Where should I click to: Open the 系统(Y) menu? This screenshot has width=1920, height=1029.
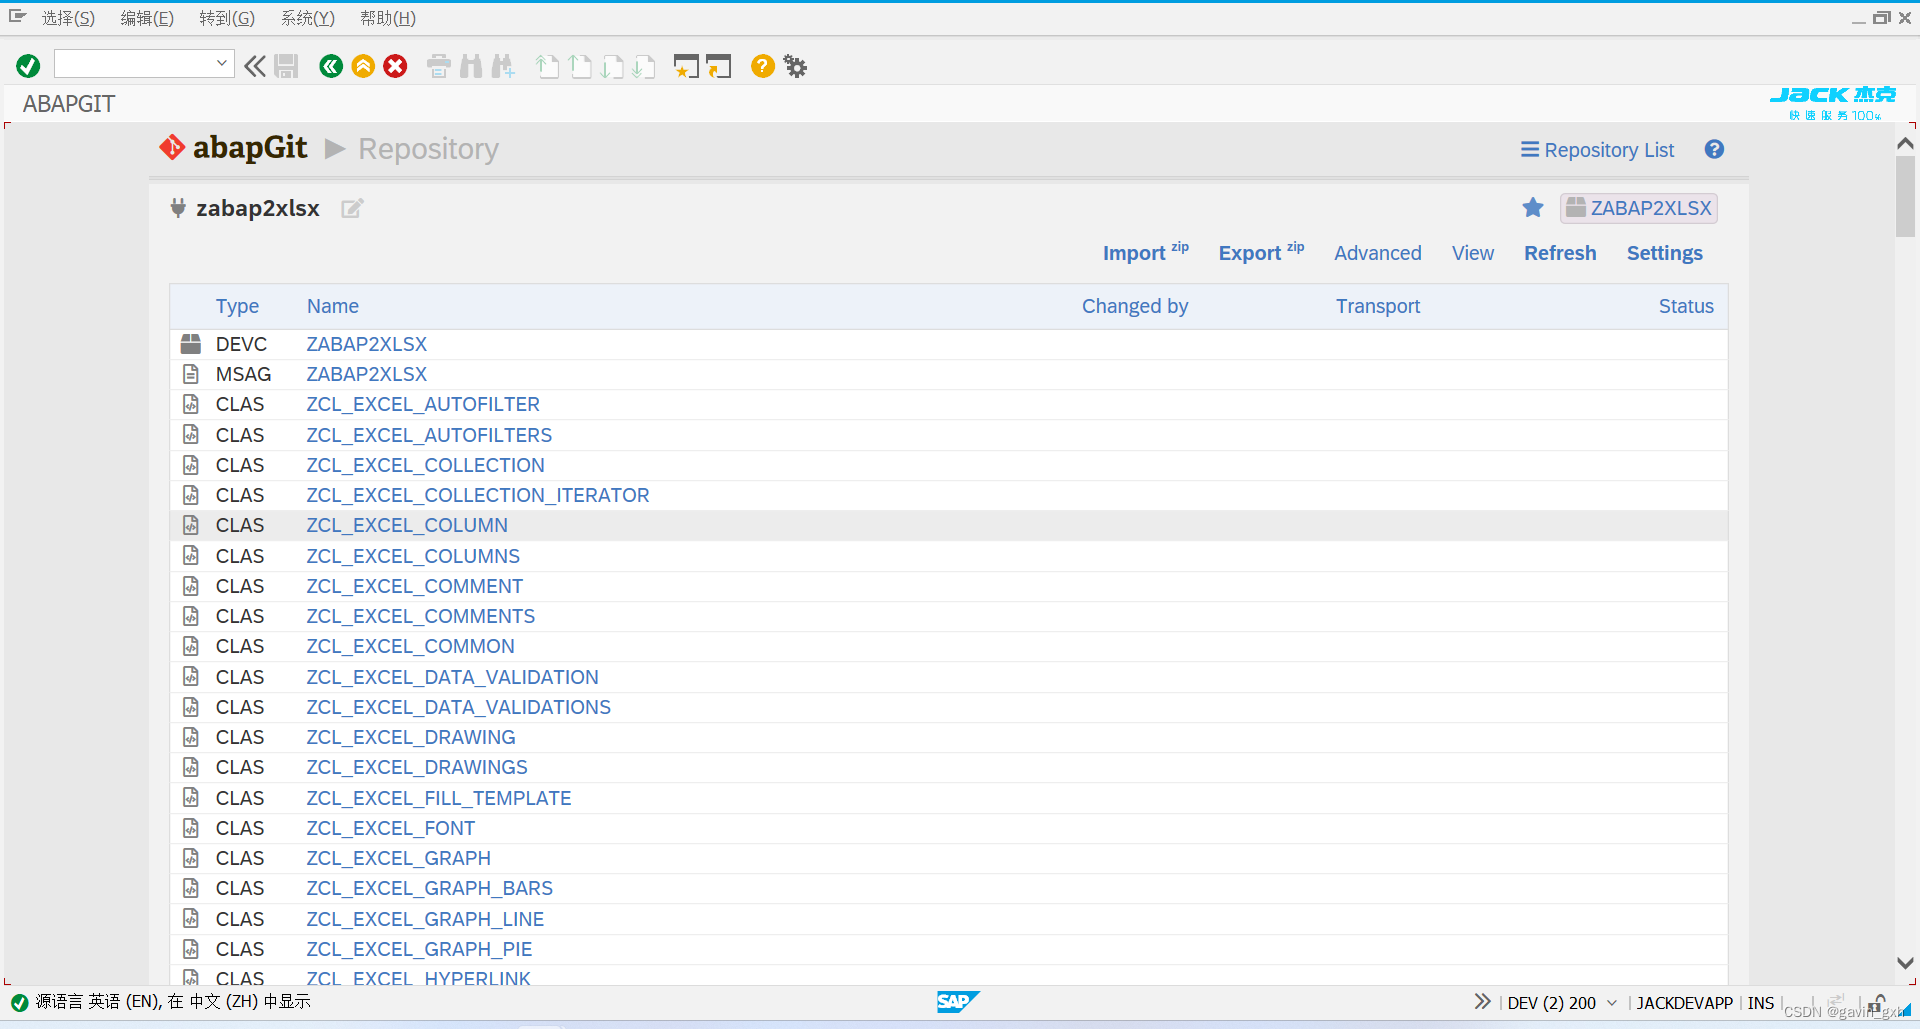pos(306,17)
